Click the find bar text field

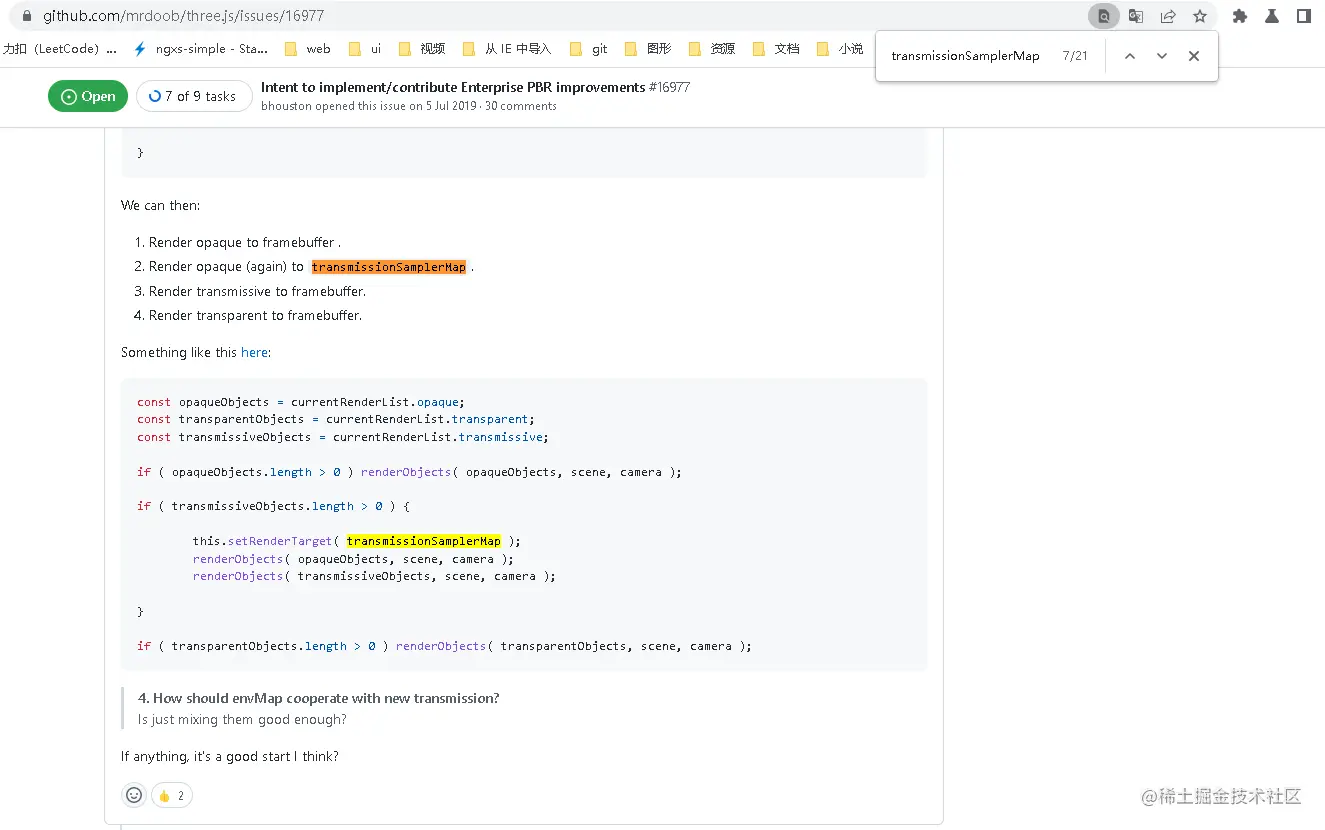[966, 56]
